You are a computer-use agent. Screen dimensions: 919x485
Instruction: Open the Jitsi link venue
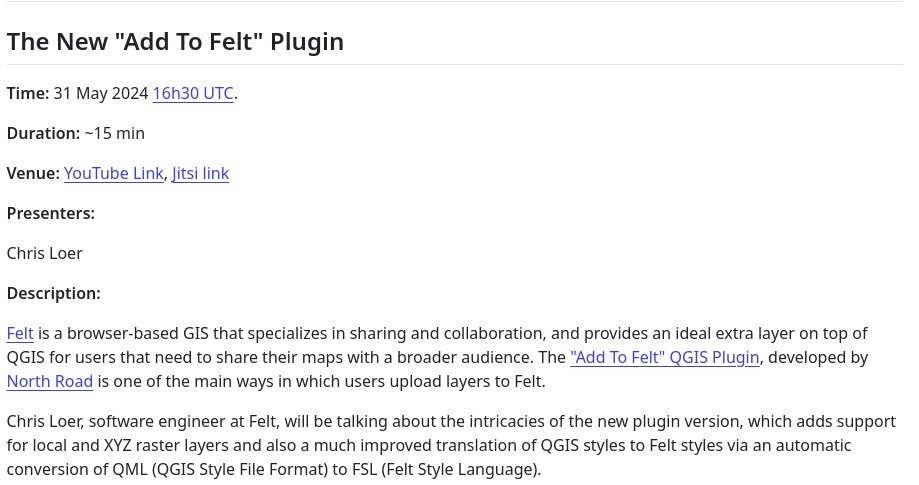(200, 173)
